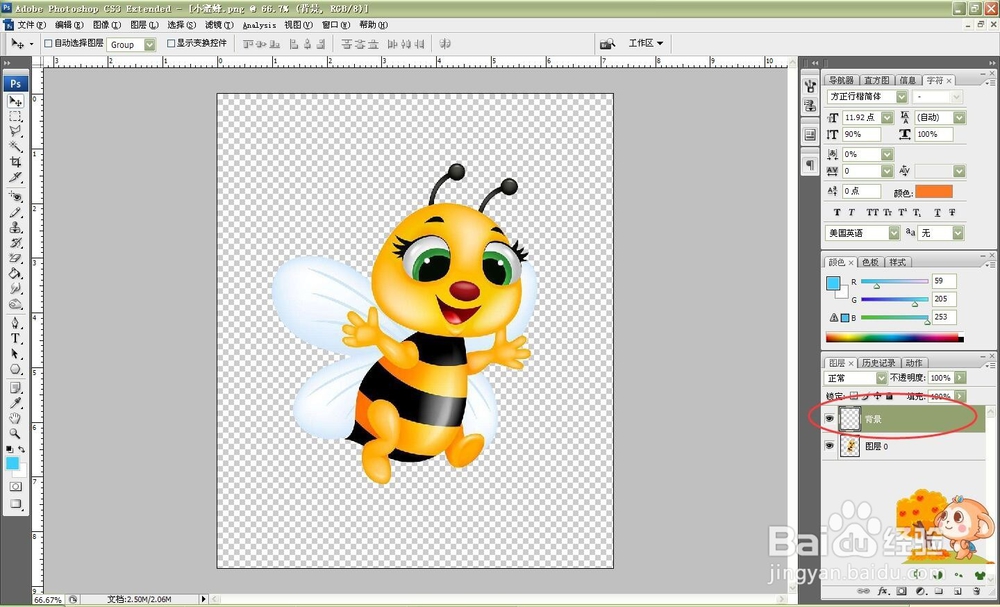The width and height of the screenshot is (1000, 607).
Task: Select the History Brush tool
Action: [15, 244]
